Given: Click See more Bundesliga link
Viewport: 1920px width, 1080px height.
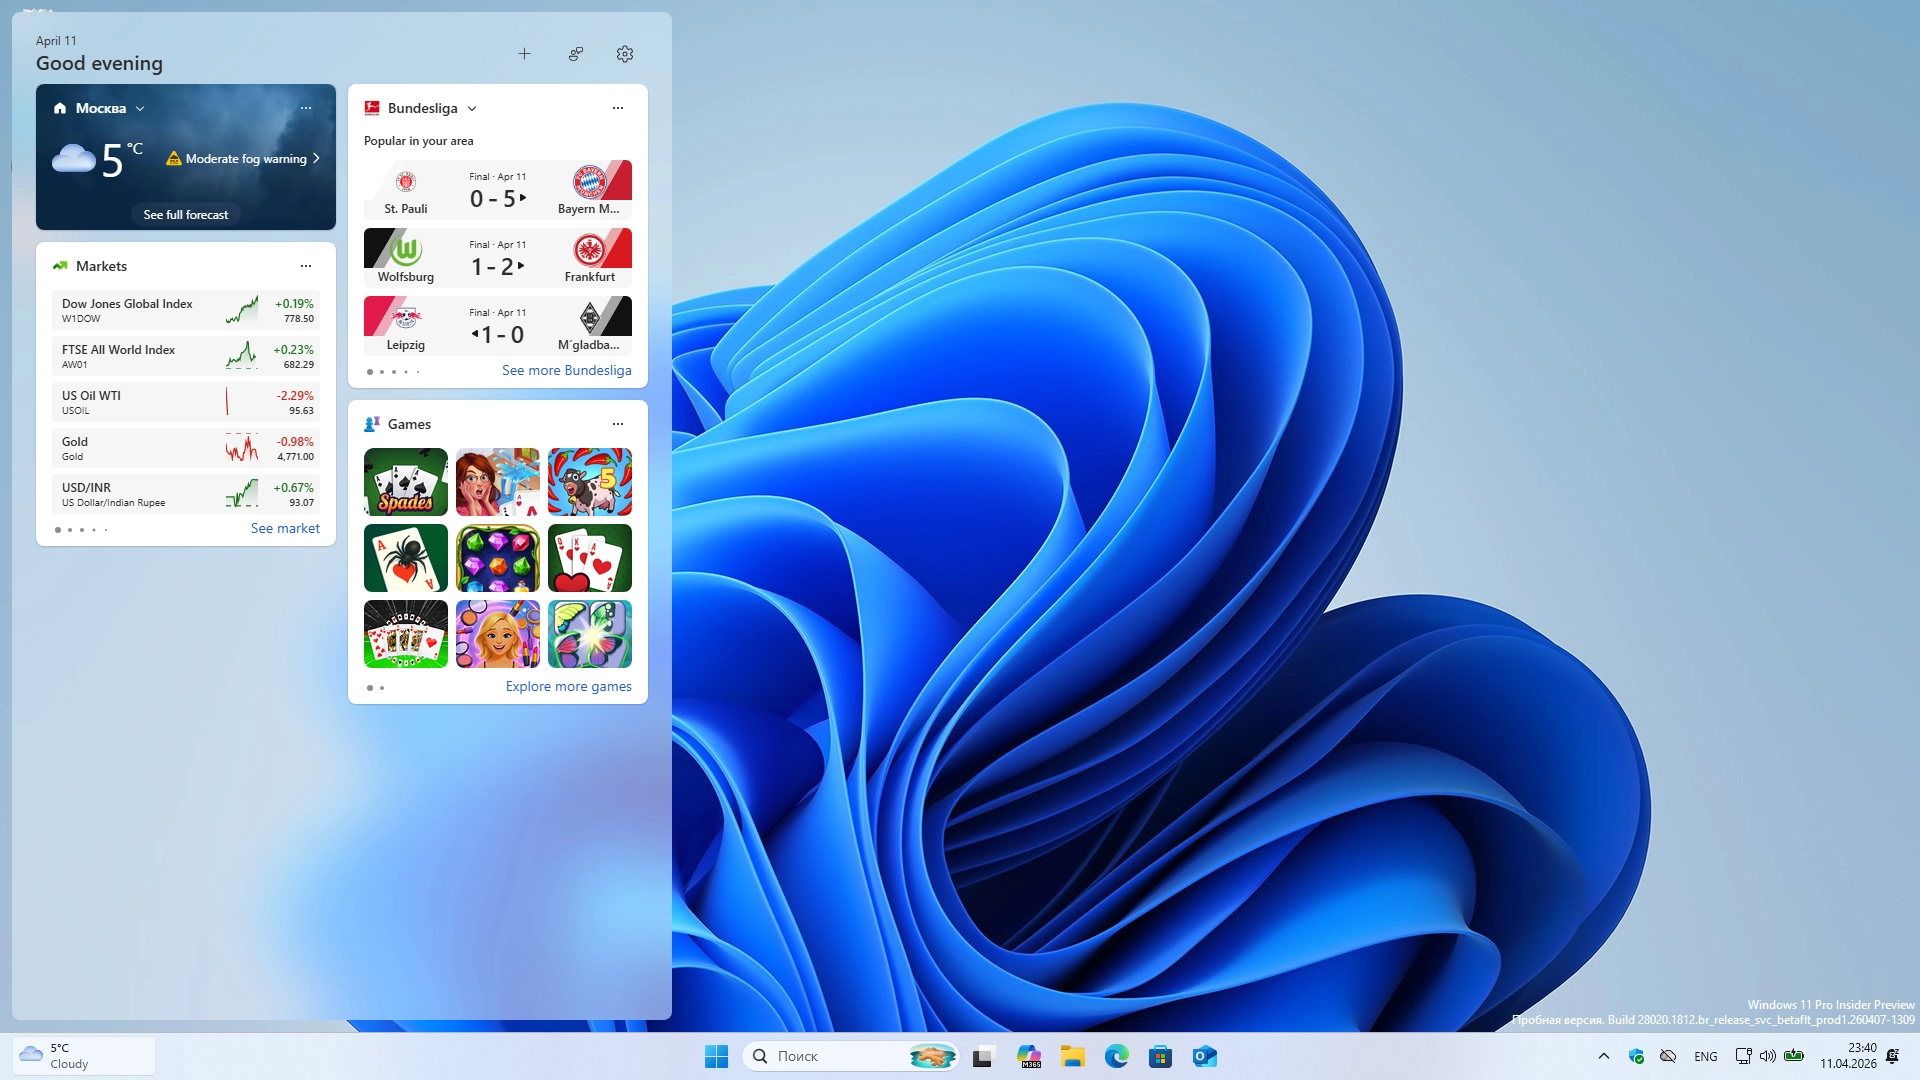Looking at the screenshot, I should click(566, 370).
